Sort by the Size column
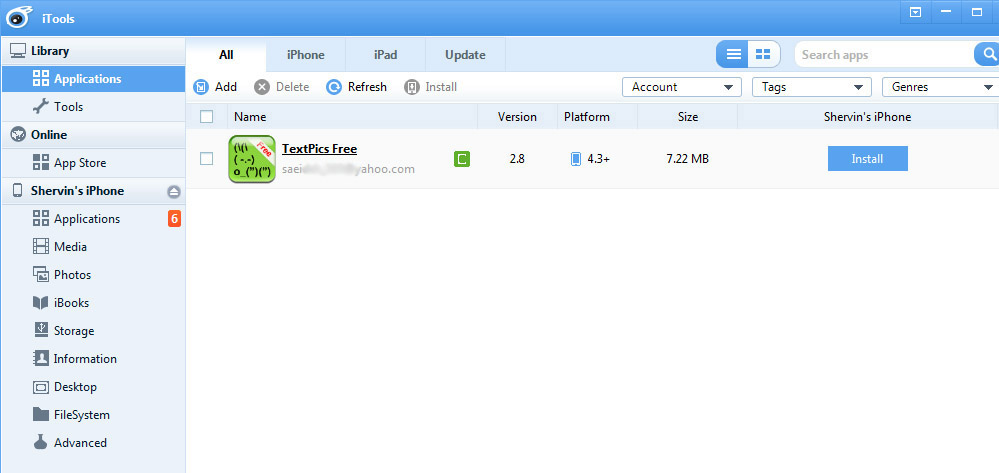The image size is (999, 473). [687, 117]
